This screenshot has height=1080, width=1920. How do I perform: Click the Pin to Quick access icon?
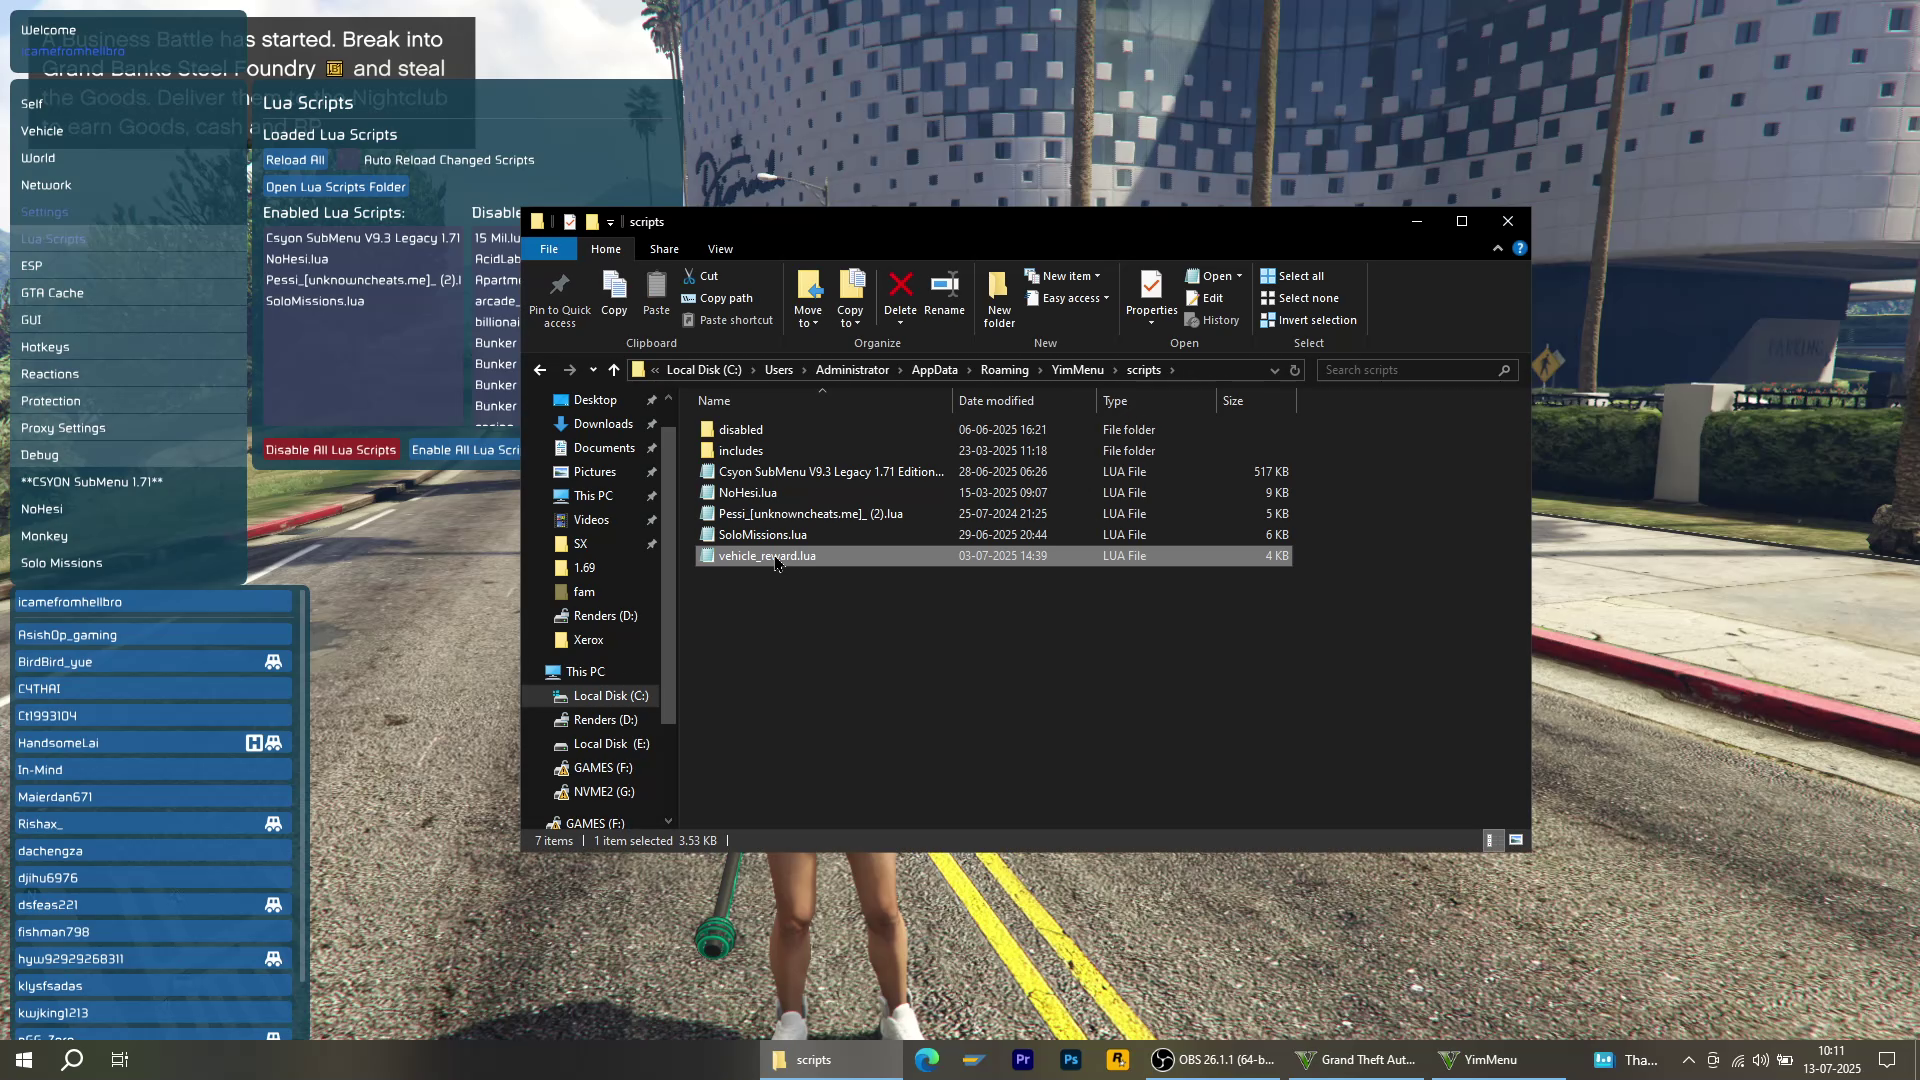click(559, 284)
